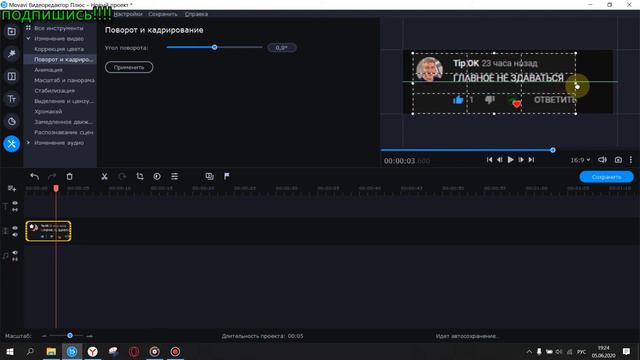Select Распознавание сцен tool
The image size is (640, 360).
[64, 132]
